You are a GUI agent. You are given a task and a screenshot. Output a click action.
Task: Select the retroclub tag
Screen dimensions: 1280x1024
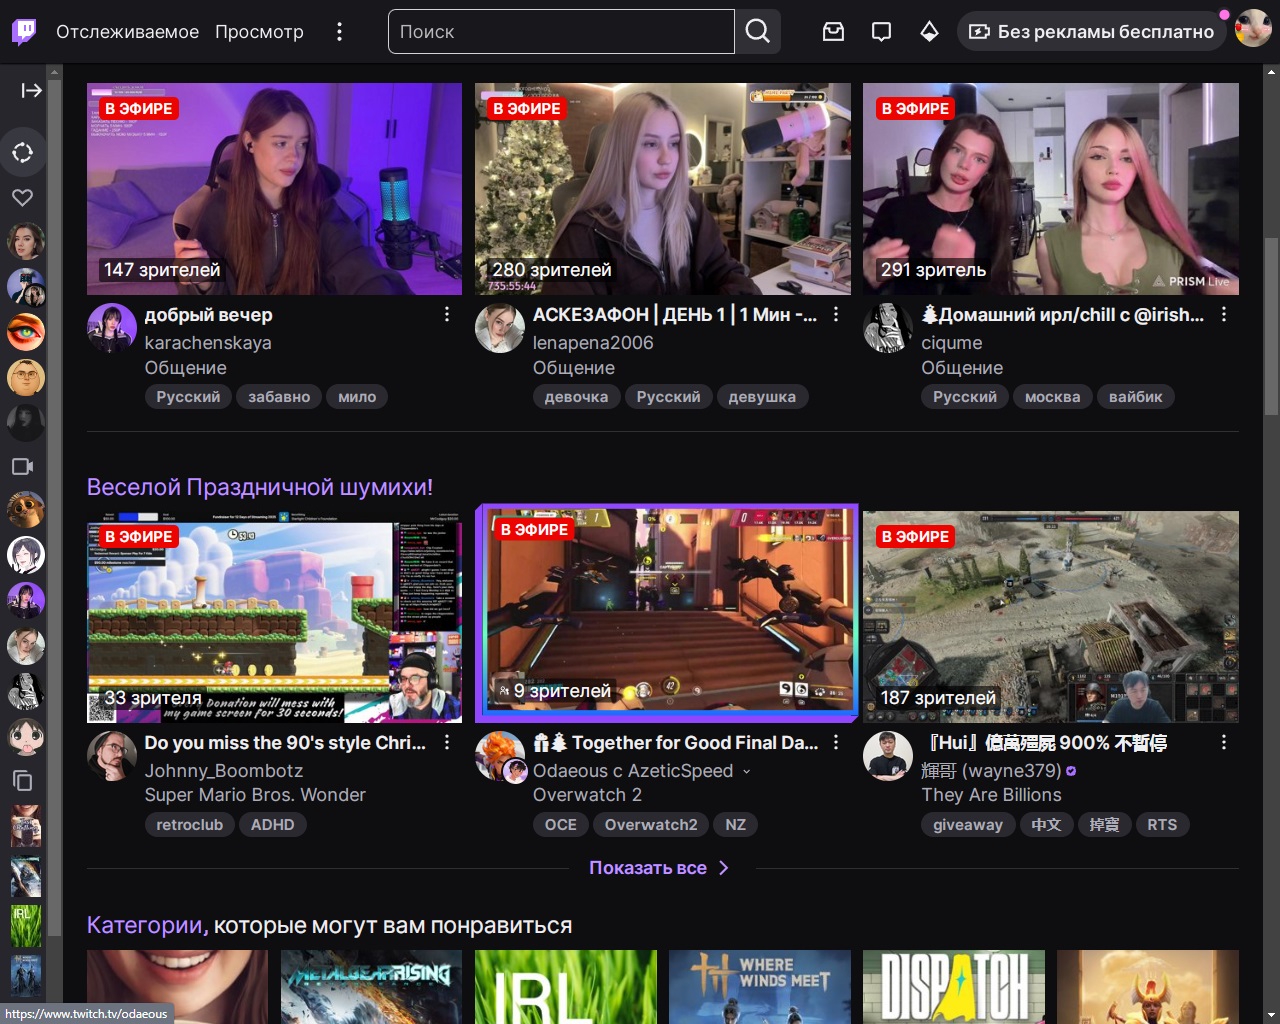pos(190,825)
